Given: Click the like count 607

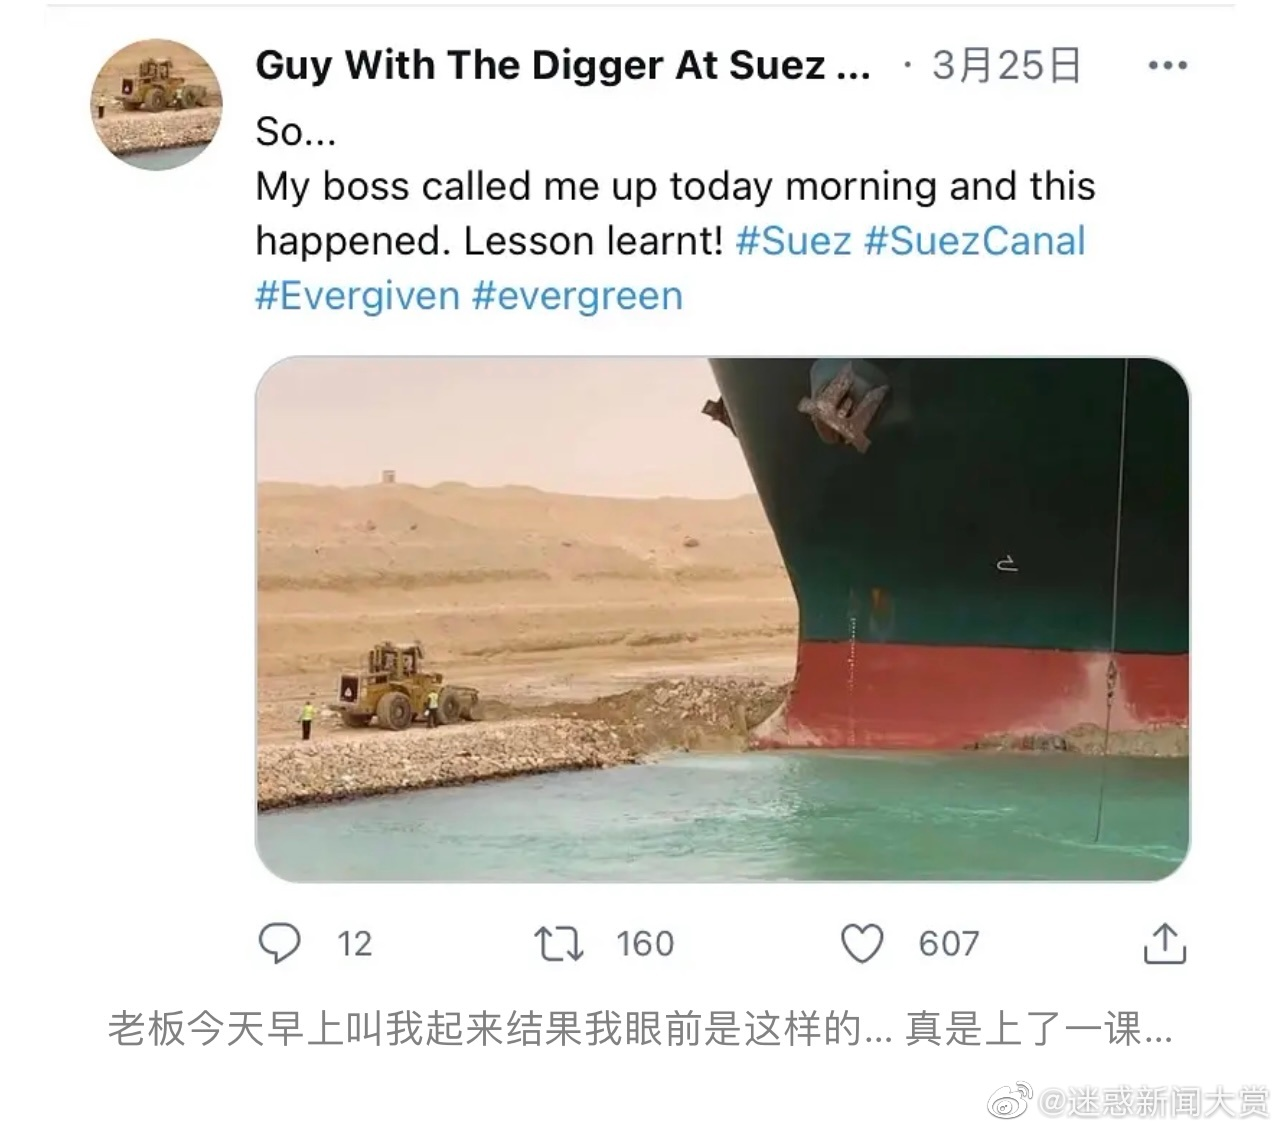Looking at the screenshot, I should (948, 944).
